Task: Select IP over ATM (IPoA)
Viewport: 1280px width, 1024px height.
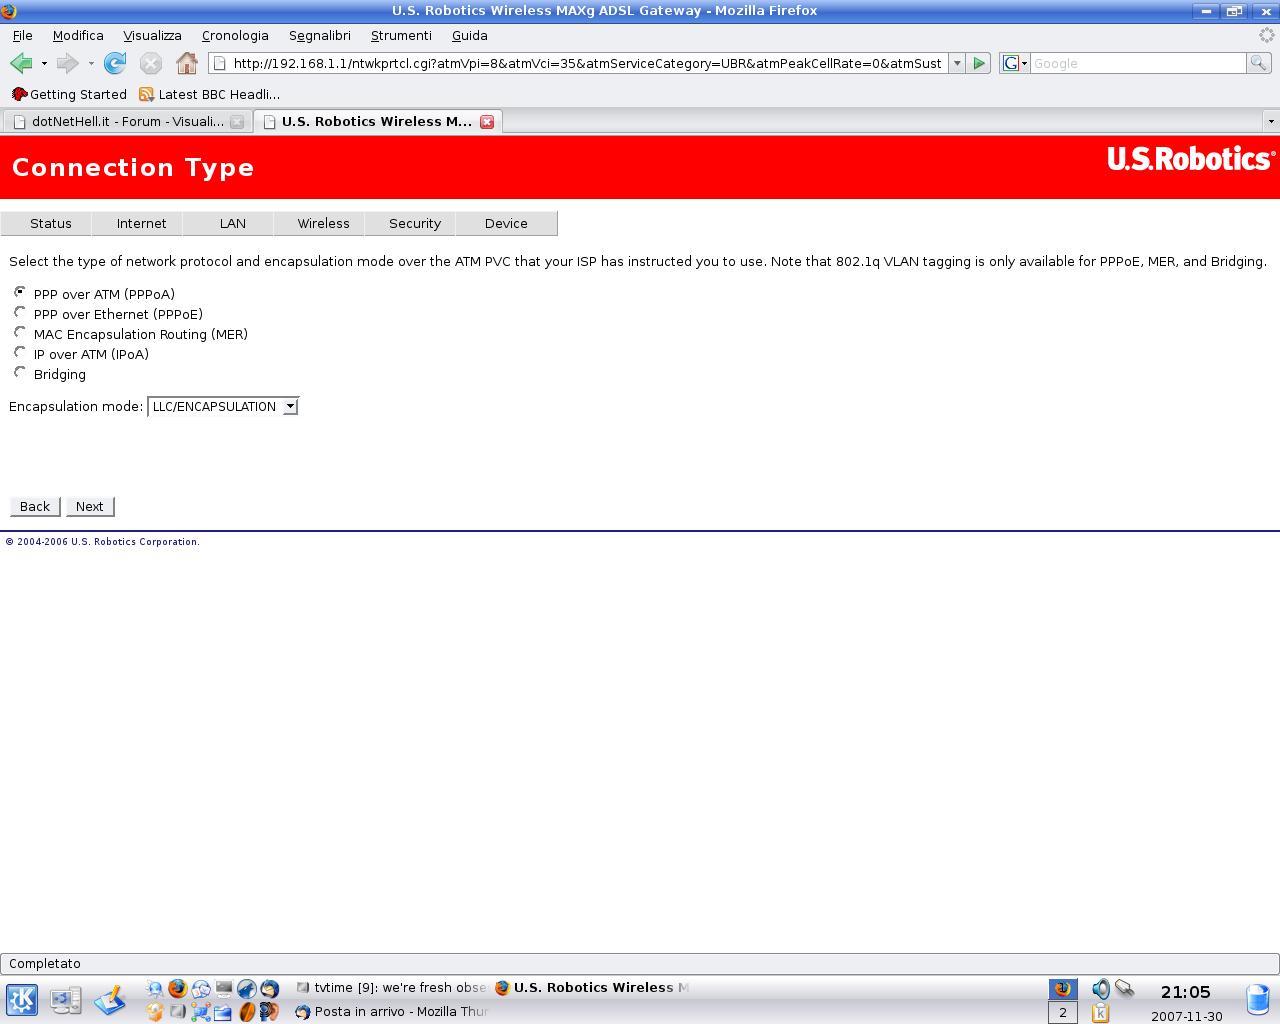Action: pyautogui.click(x=20, y=352)
